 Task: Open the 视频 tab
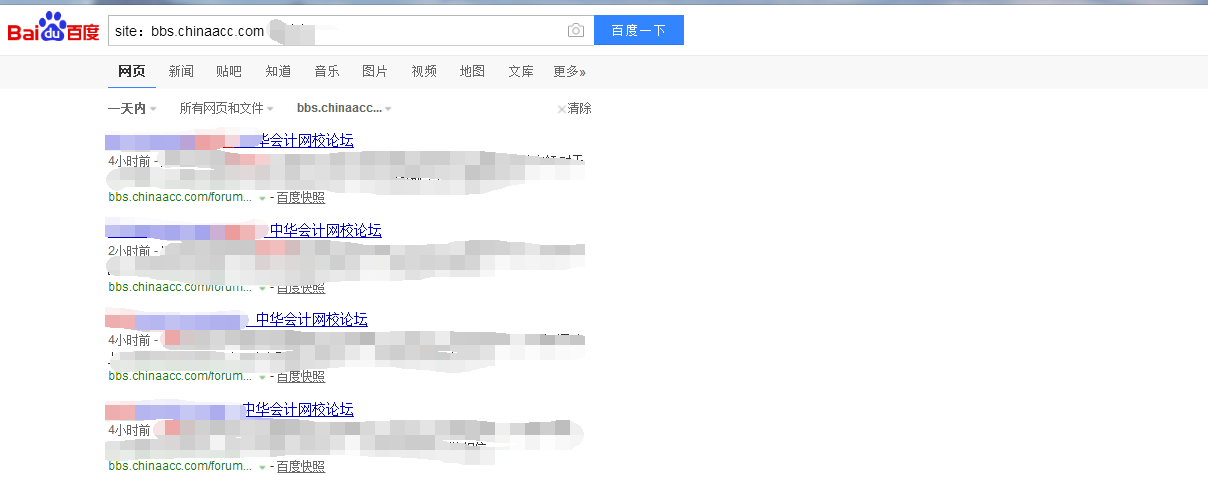(x=424, y=71)
